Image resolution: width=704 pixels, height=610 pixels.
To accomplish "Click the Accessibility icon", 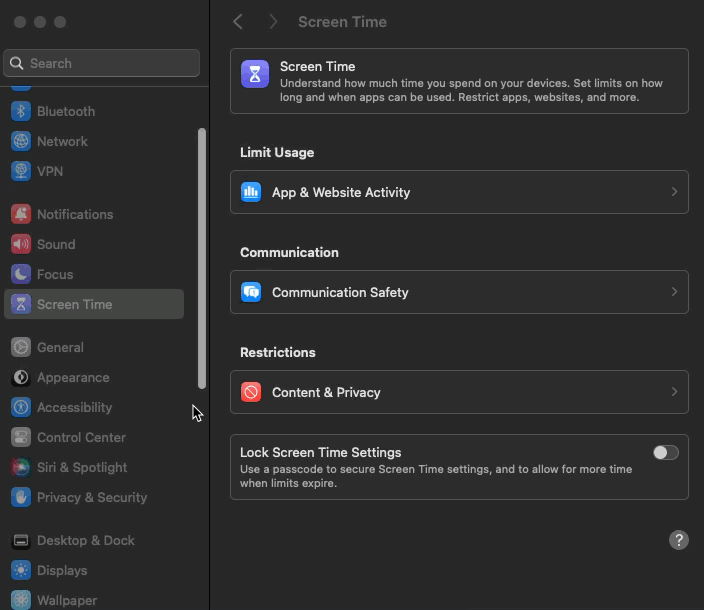I will pyautogui.click(x=21, y=407).
